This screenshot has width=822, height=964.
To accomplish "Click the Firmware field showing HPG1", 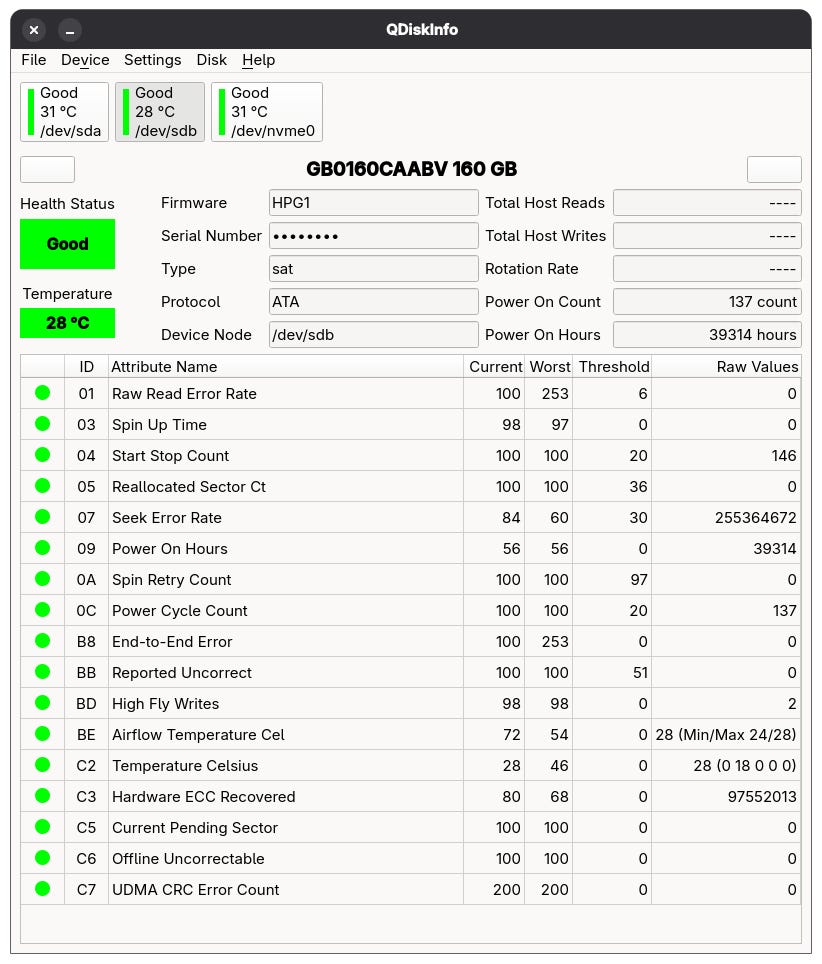I will [x=374, y=203].
